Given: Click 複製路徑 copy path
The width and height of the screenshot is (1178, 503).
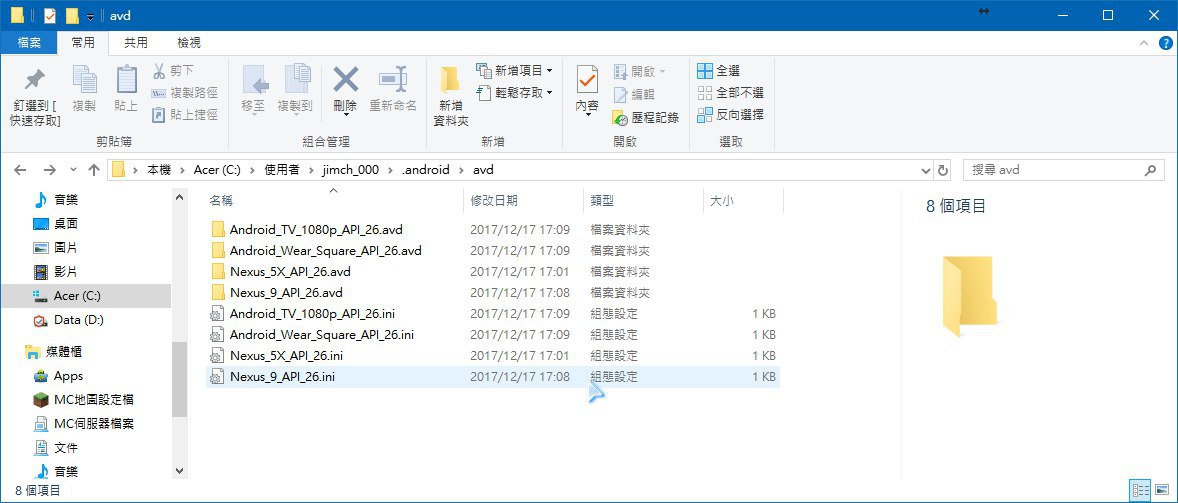Looking at the screenshot, I should [x=183, y=93].
